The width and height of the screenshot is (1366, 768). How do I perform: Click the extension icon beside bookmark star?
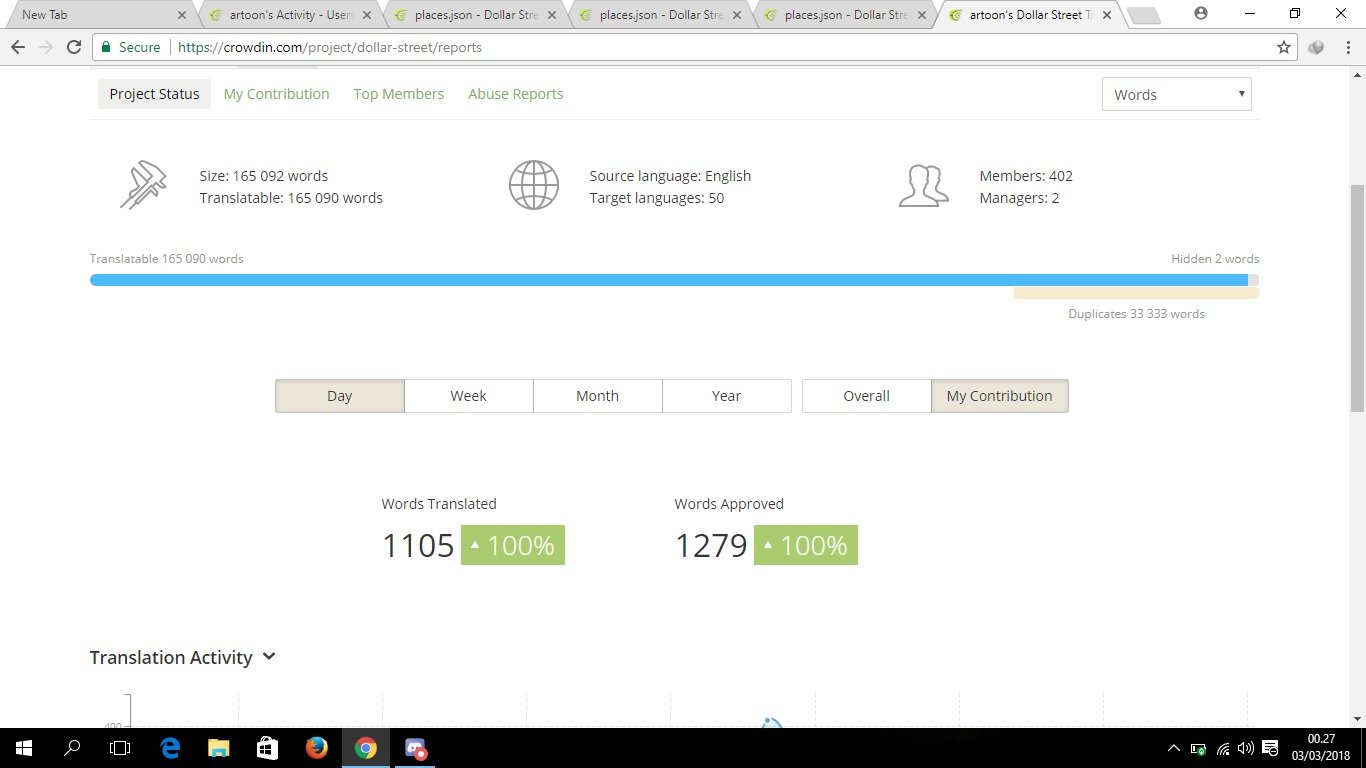(x=1316, y=47)
